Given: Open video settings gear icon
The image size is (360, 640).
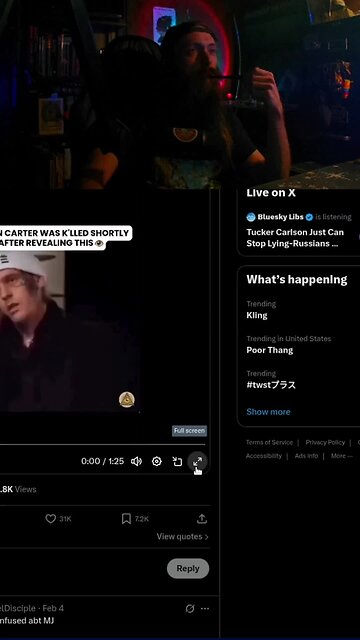Looking at the screenshot, I should tap(157, 461).
